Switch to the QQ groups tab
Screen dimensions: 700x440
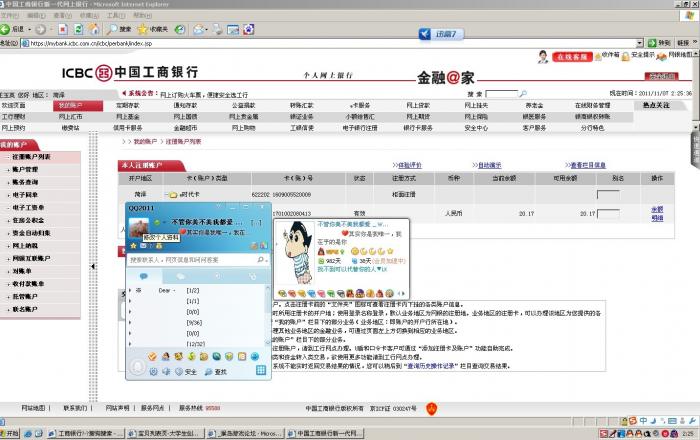(x=180, y=276)
